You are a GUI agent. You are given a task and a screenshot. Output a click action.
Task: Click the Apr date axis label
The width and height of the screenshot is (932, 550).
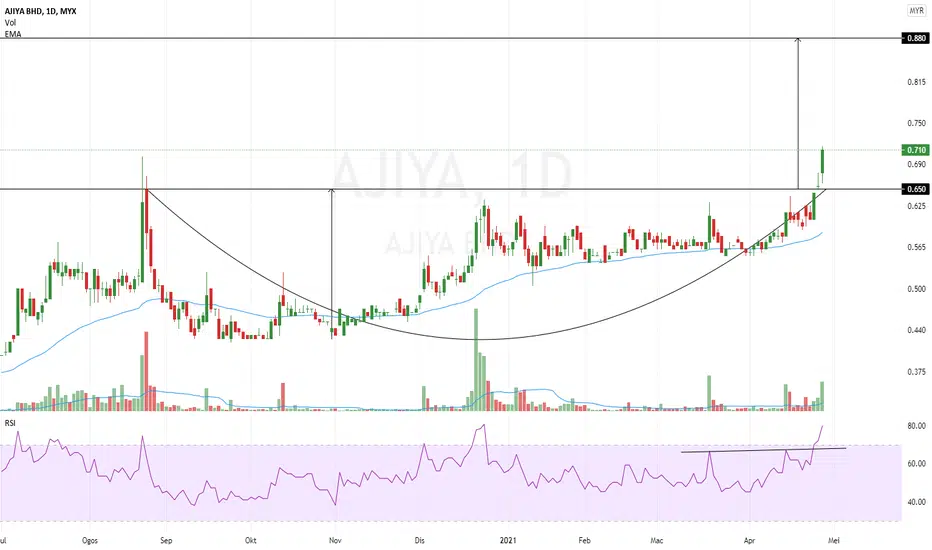(750, 540)
